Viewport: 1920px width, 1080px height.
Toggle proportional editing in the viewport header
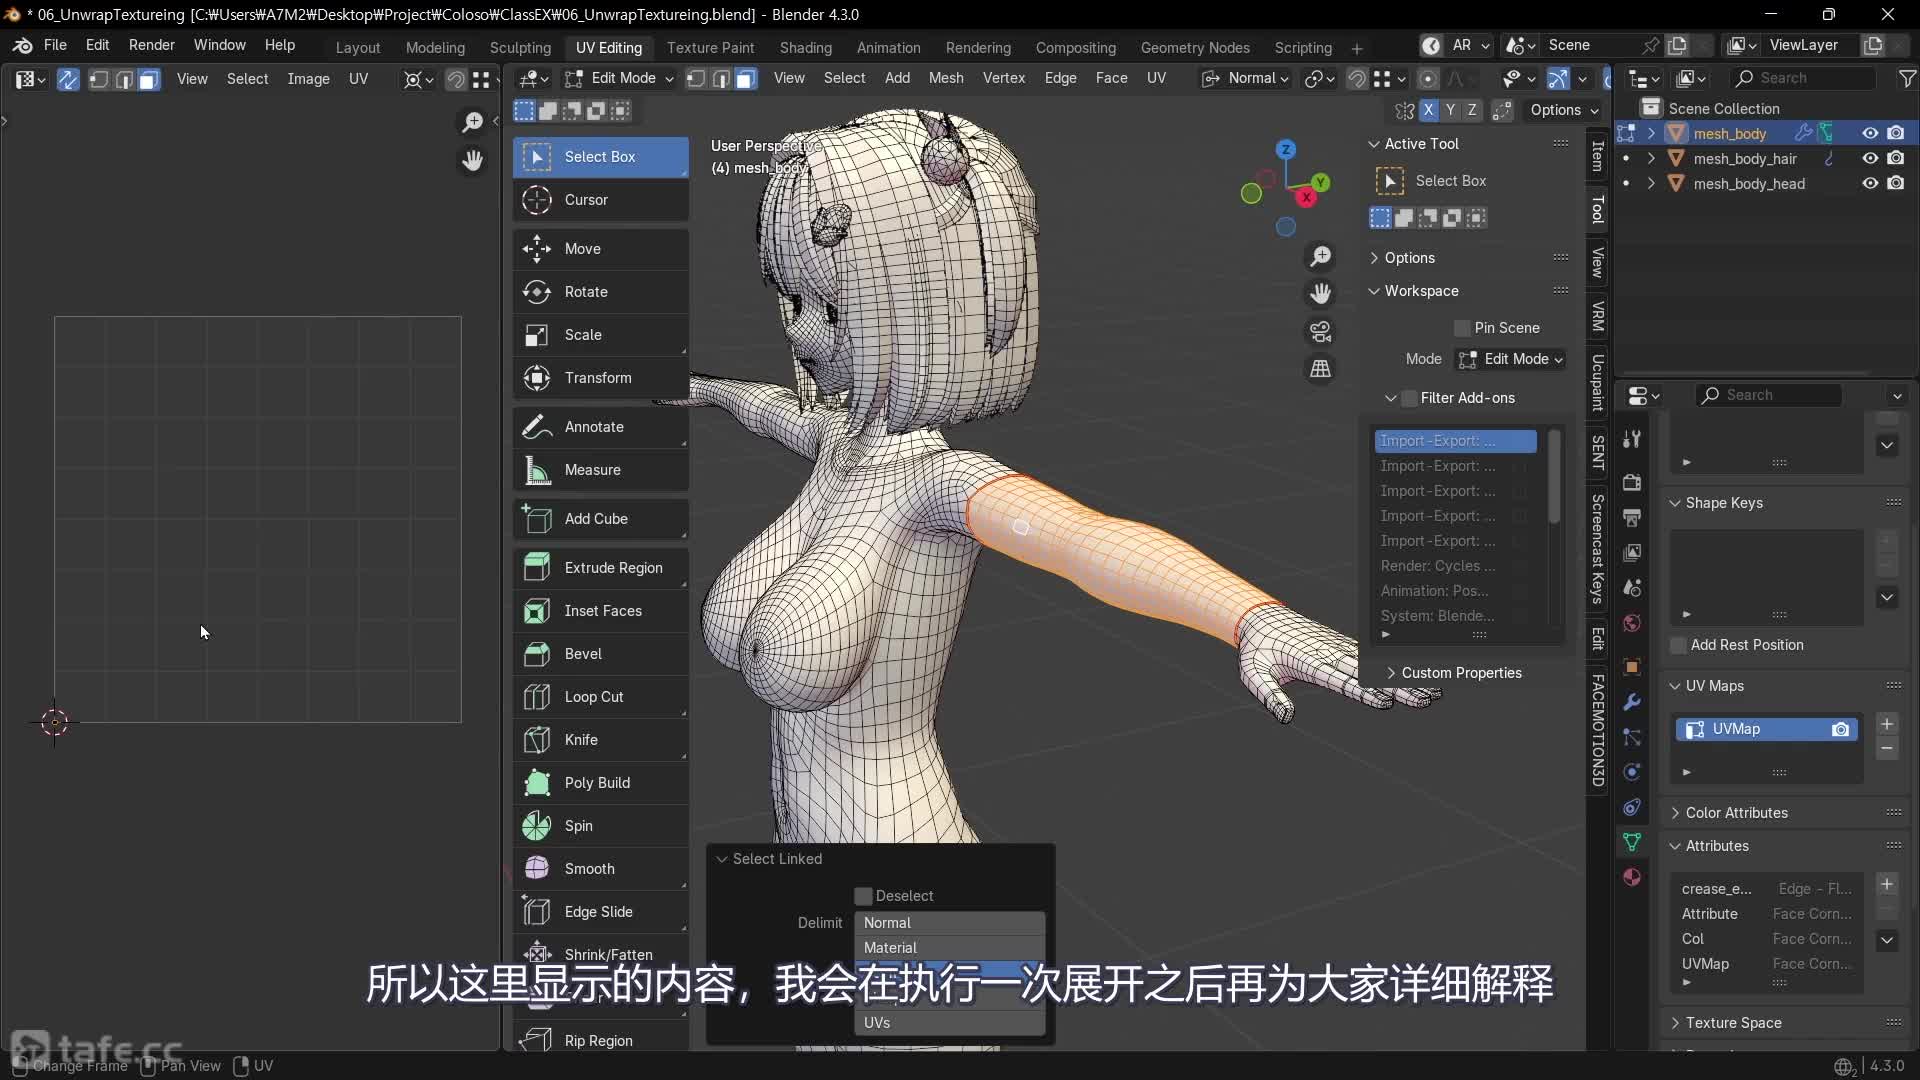[x=1427, y=79]
